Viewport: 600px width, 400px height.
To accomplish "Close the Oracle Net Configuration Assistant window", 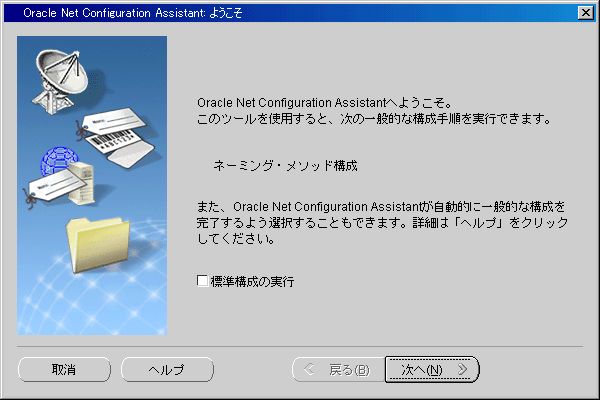I will coord(585,13).
